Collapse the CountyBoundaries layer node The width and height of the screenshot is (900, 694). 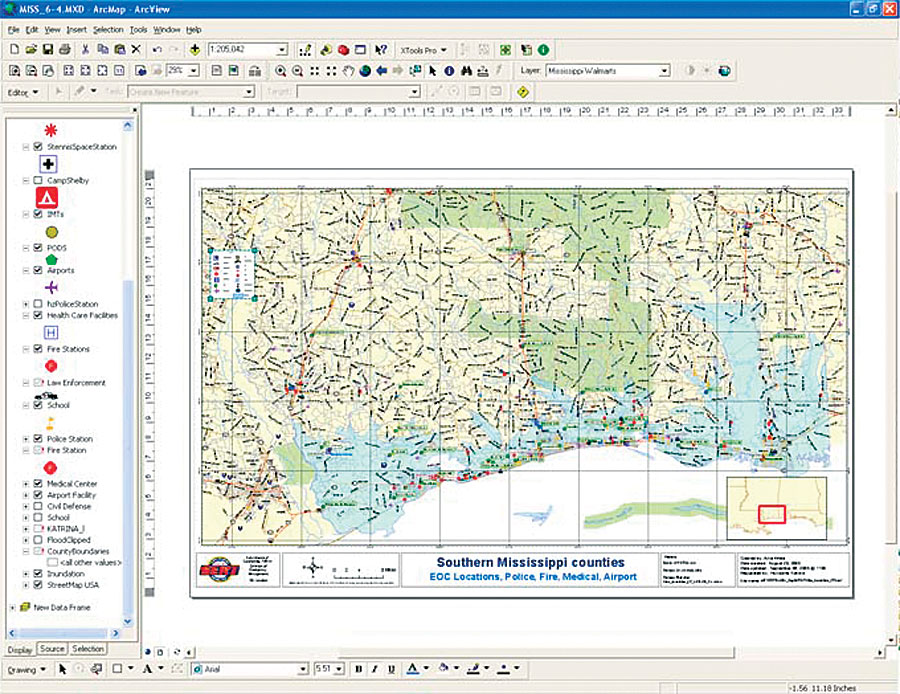[26, 552]
